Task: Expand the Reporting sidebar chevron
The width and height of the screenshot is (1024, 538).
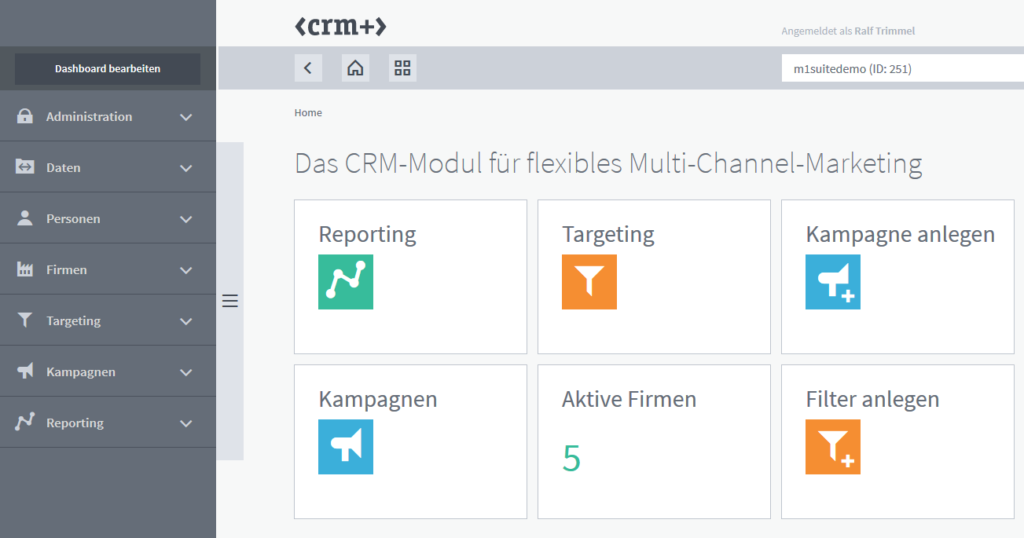Action: point(186,423)
